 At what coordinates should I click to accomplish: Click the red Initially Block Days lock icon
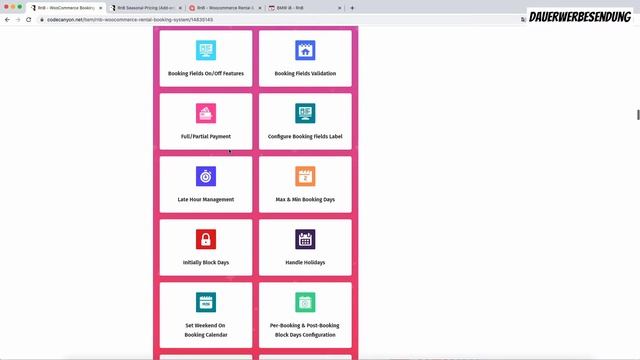[x=206, y=239]
